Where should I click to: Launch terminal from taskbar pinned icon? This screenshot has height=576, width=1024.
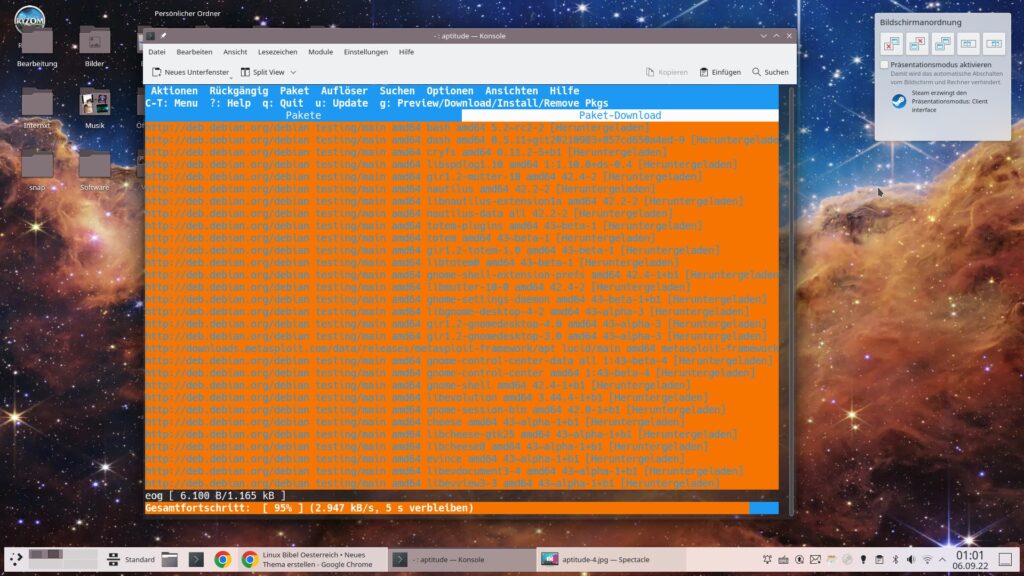(x=196, y=560)
